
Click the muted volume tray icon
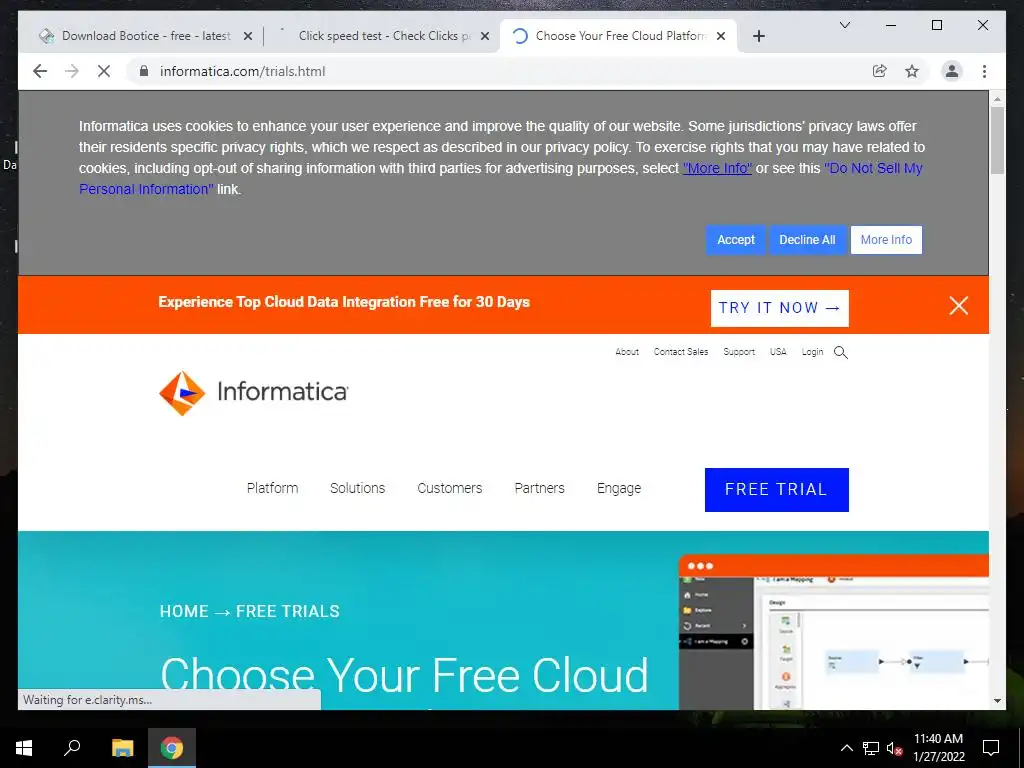tap(894, 748)
